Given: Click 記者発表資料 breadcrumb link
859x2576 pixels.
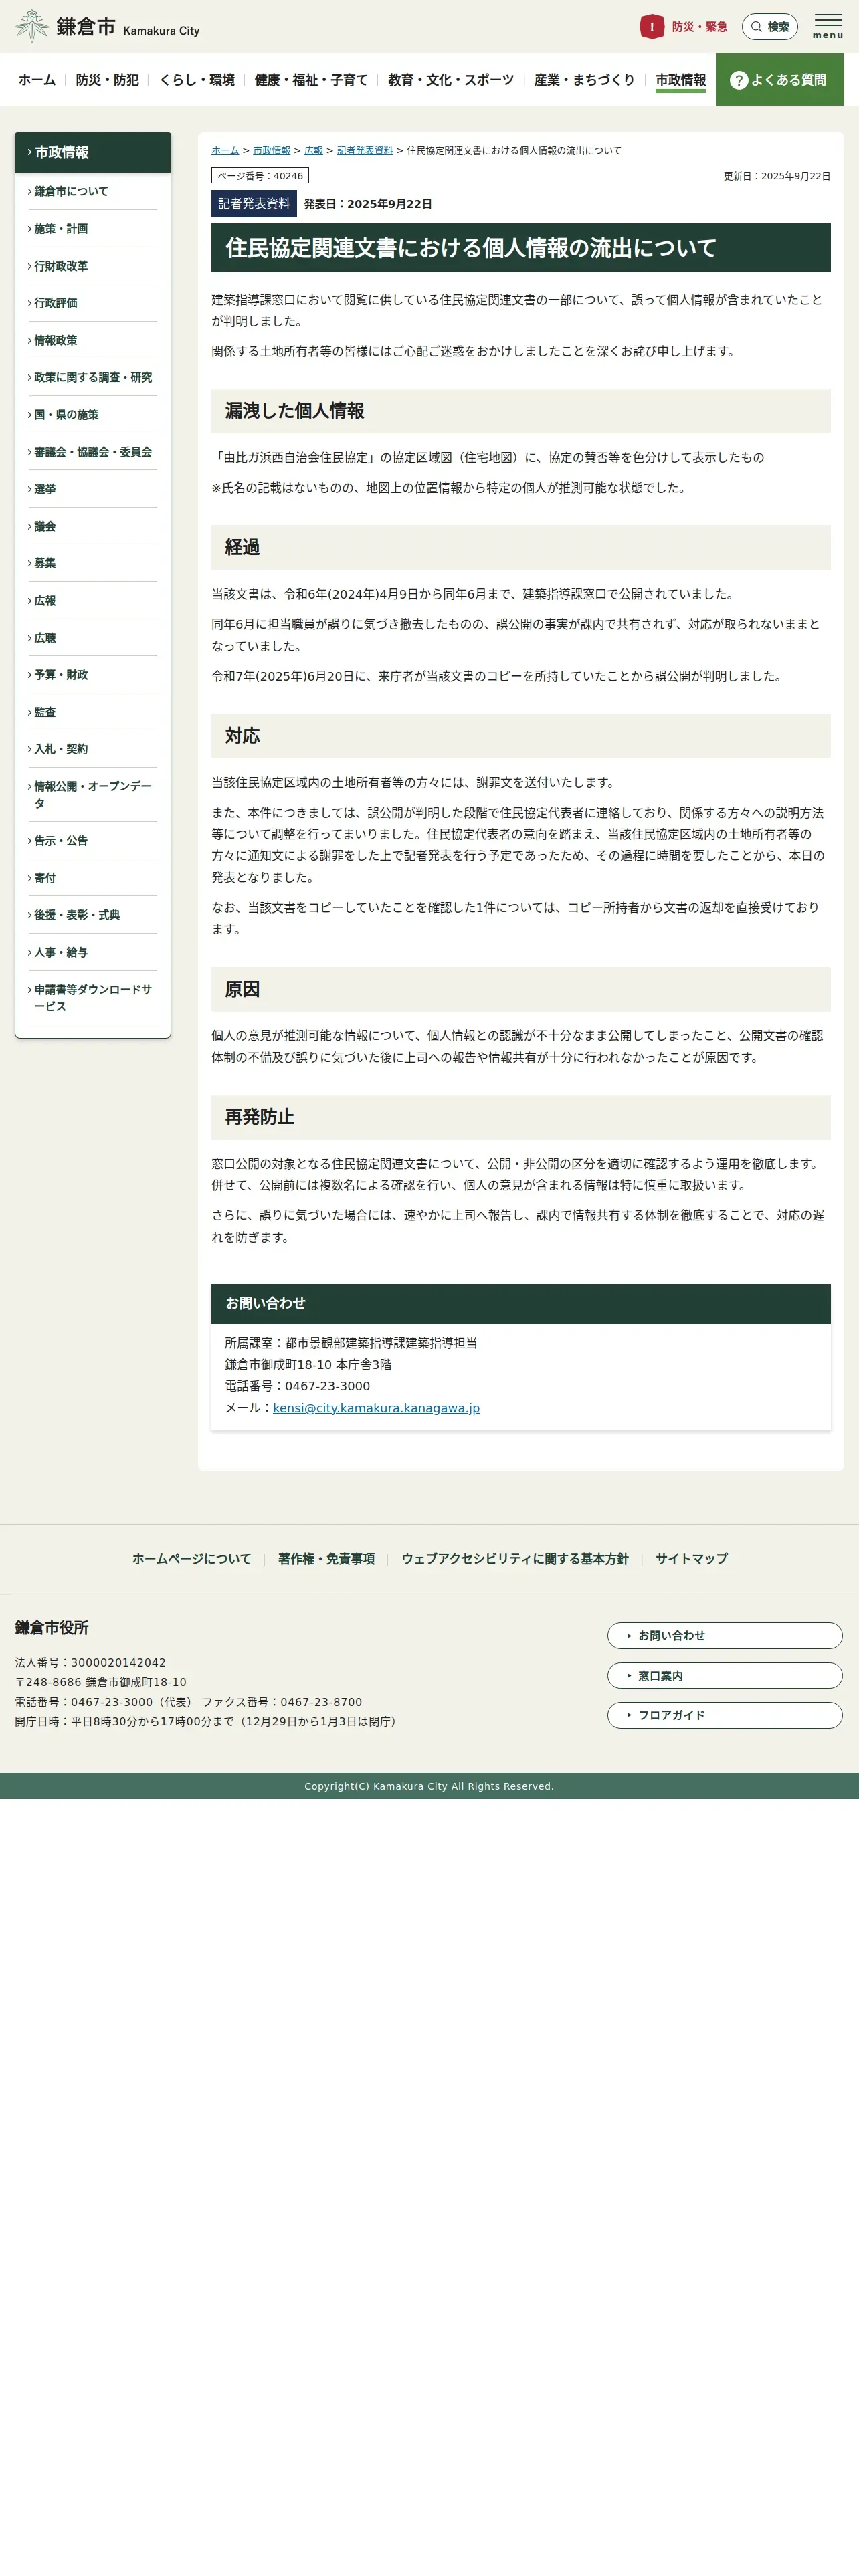Looking at the screenshot, I should click(x=365, y=151).
